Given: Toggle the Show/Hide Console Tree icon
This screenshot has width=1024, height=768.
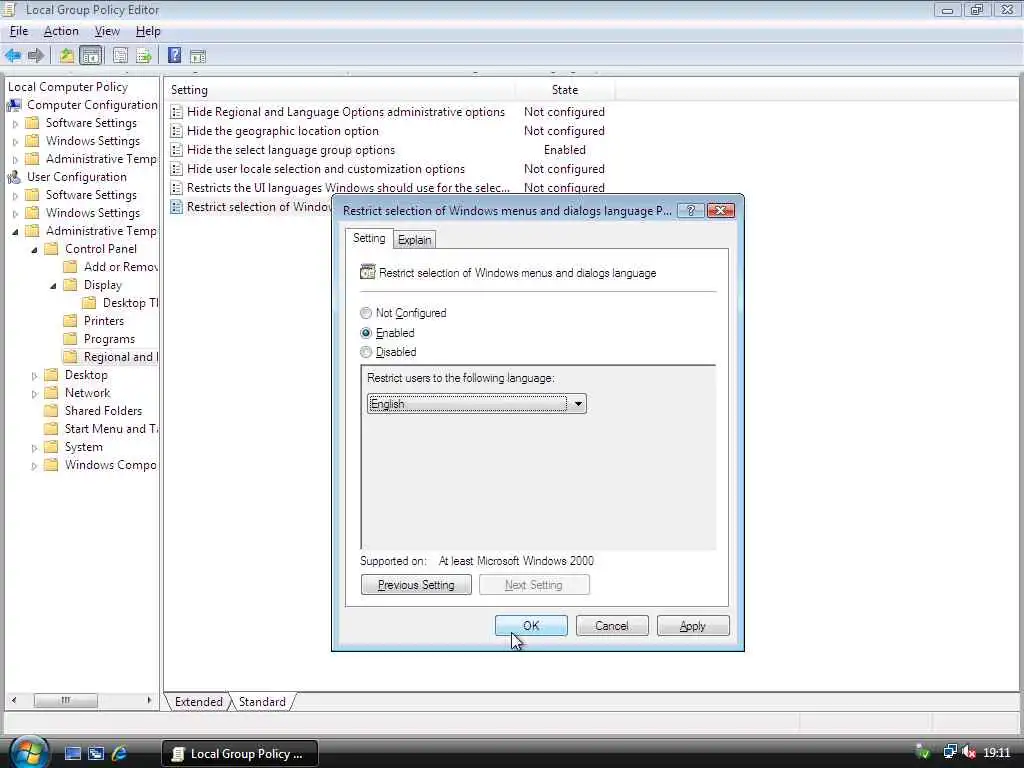Looking at the screenshot, I should [x=91, y=56].
